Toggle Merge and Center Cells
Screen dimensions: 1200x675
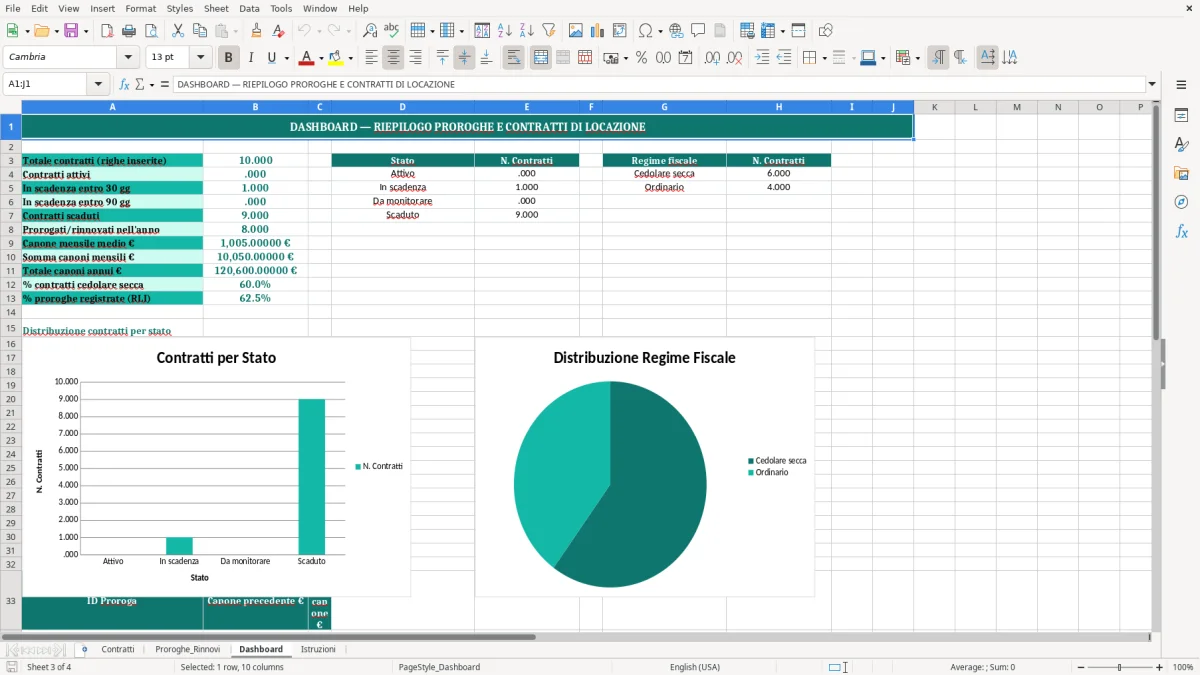click(x=541, y=58)
